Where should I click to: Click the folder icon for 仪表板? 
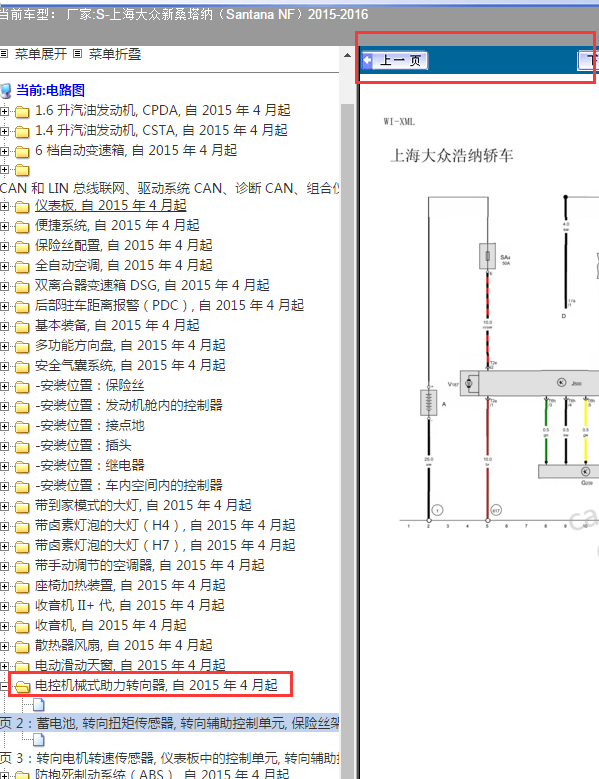[x=22, y=206]
